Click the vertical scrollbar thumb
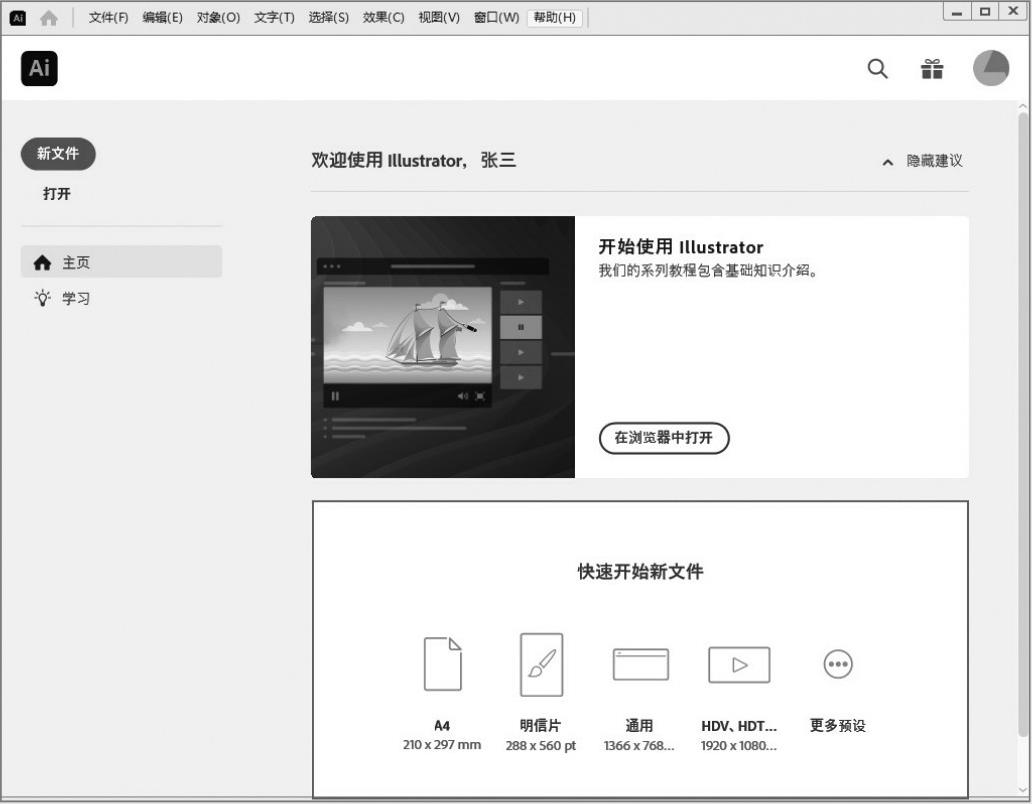The width and height of the screenshot is (1032, 804). point(1022,424)
